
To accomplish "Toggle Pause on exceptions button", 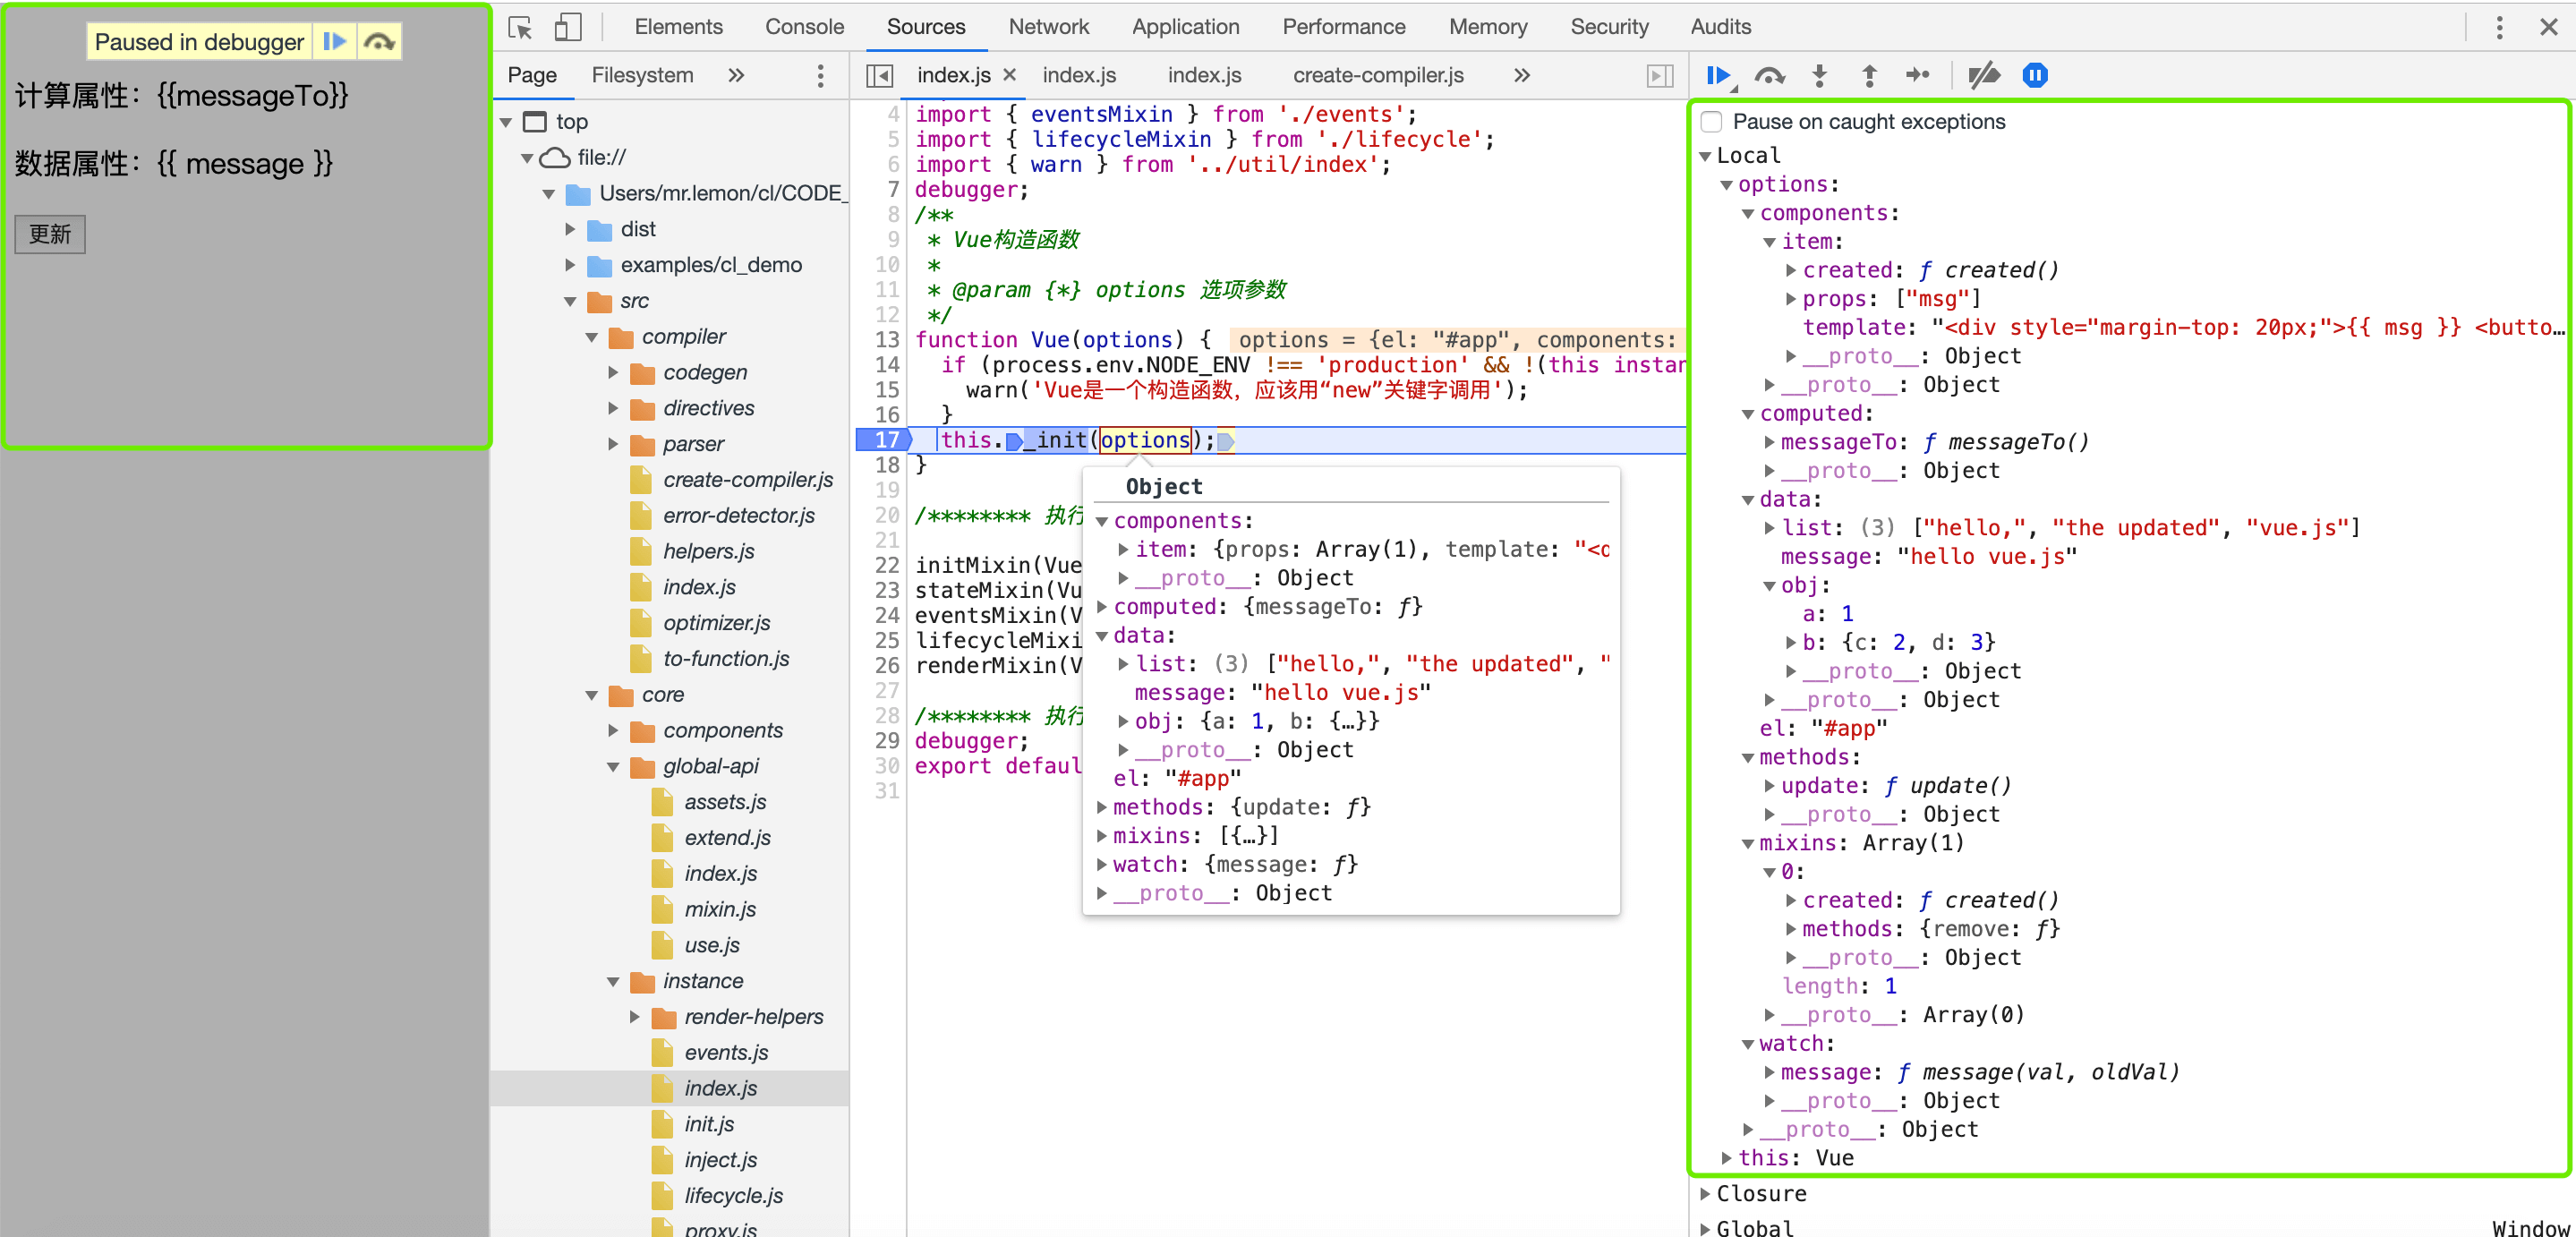I will pos(2034,75).
